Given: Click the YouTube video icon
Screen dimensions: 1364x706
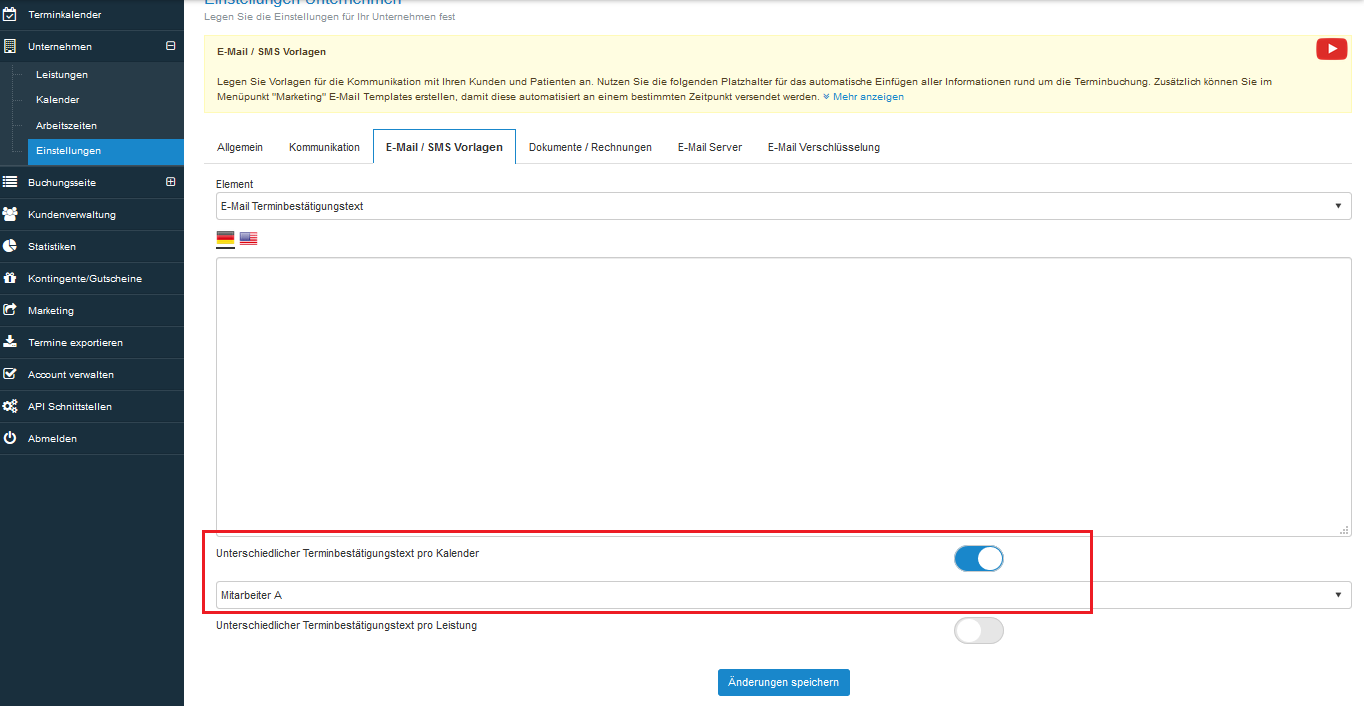Looking at the screenshot, I should tap(1331, 49).
